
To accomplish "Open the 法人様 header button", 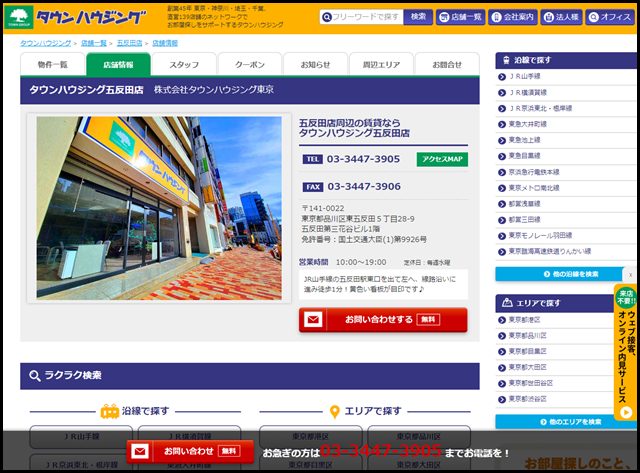I will tap(562, 17).
